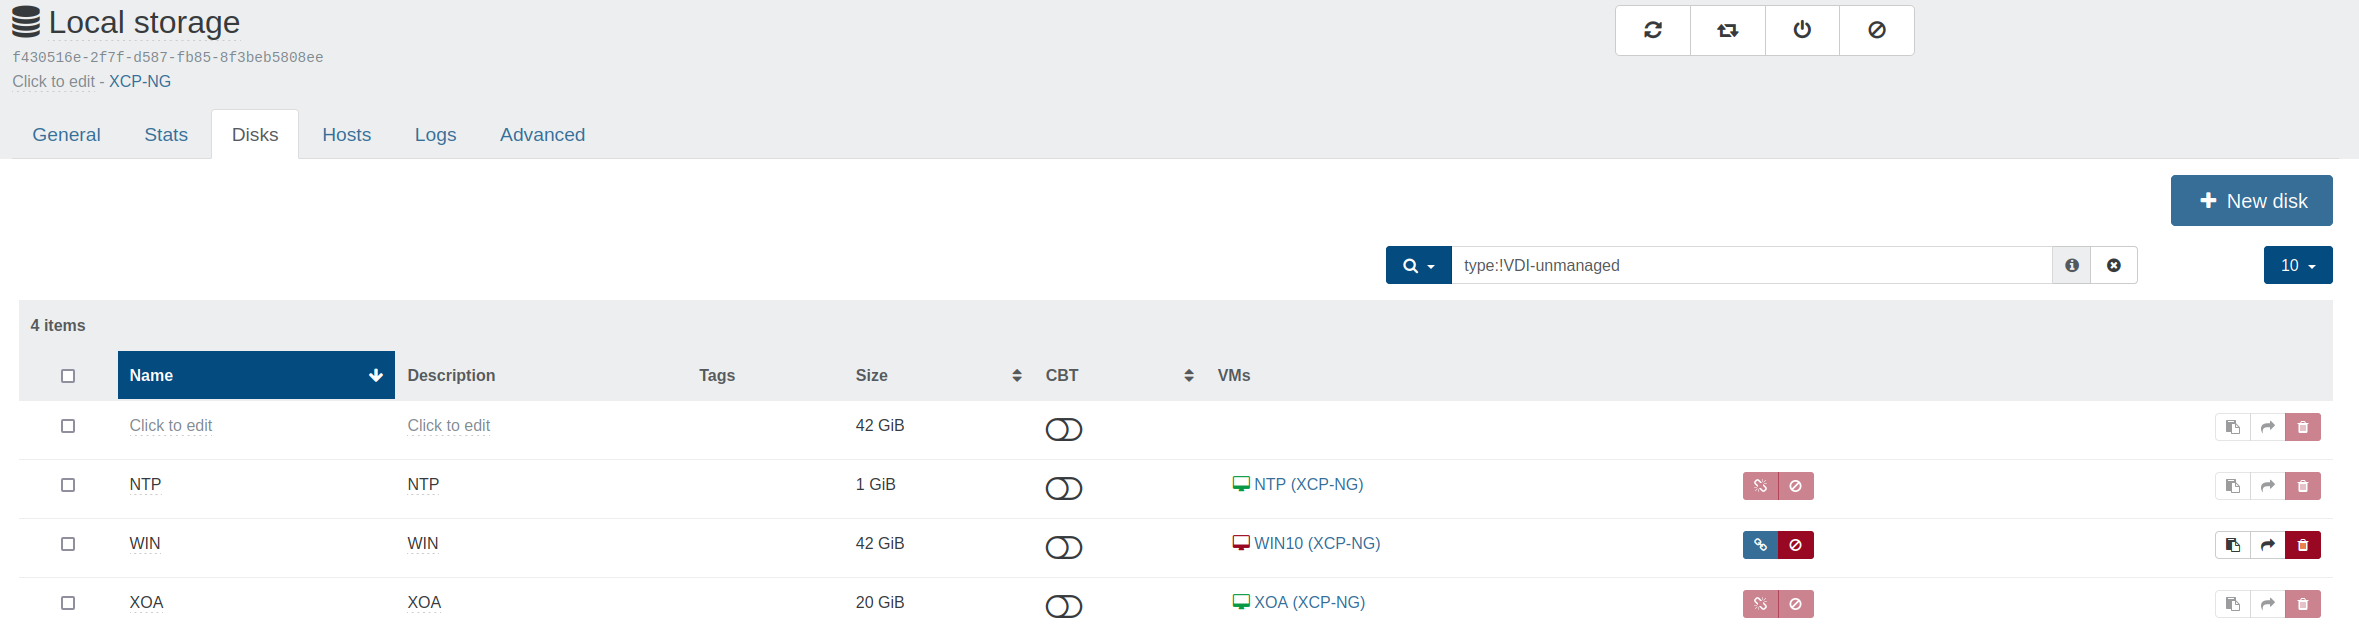Show filter syntax info icon

pos(2071,265)
